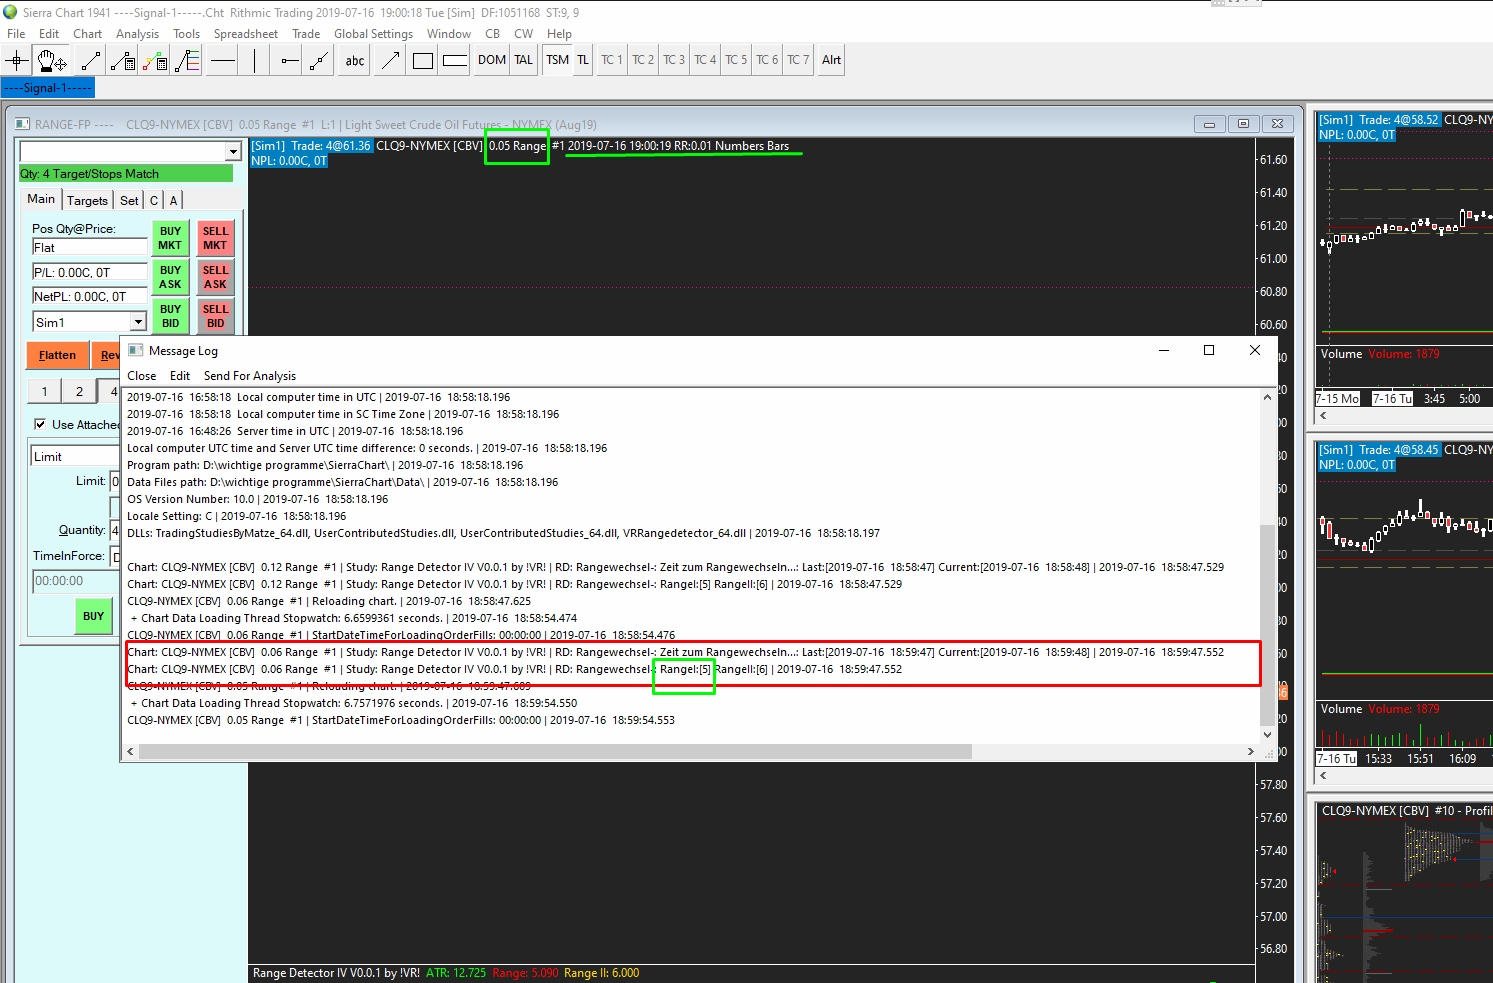Click the TC 4 toolbar button
This screenshot has width=1493, height=983.
tap(705, 60)
